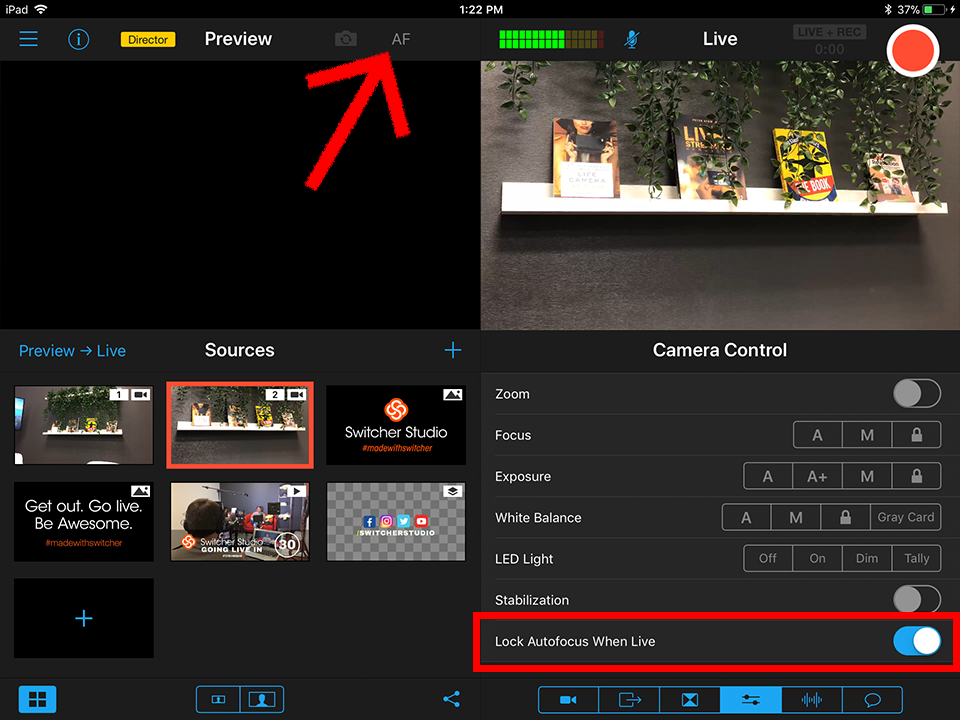This screenshot has height=720, width=960.
Task: Open the camera inputs tab
Action: tap(568, 699)
